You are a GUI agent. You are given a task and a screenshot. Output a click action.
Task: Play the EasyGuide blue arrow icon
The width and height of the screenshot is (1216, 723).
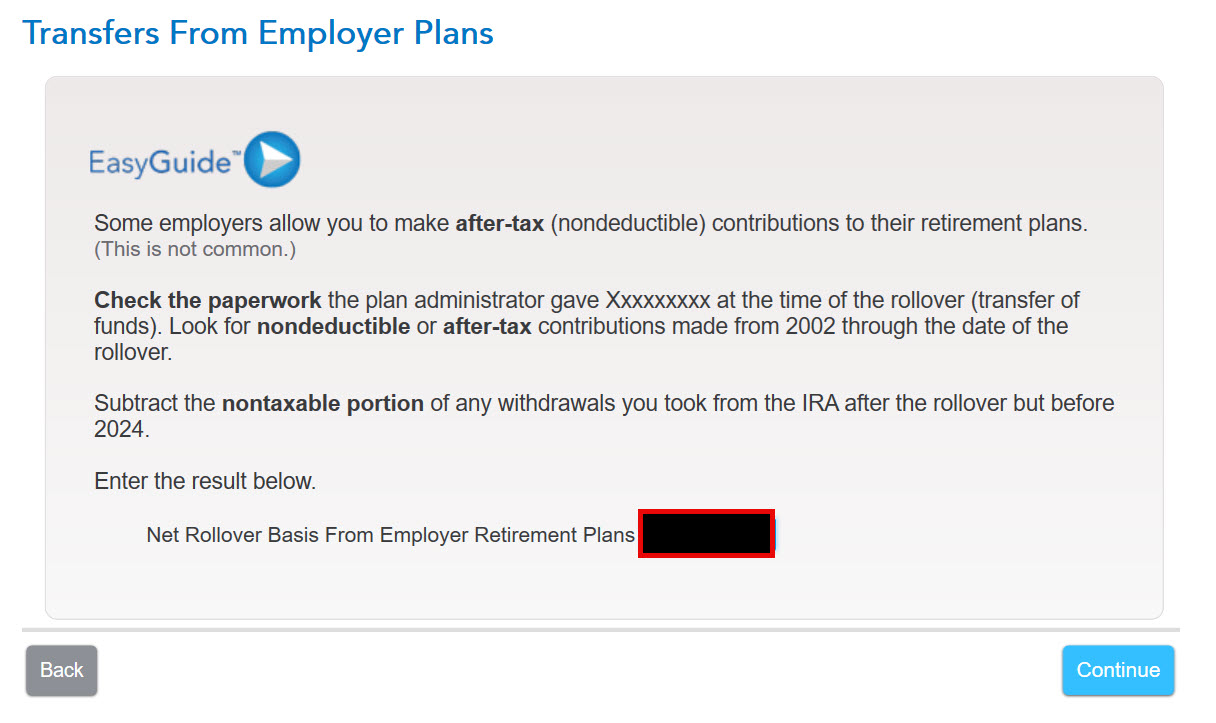(272, 159)
